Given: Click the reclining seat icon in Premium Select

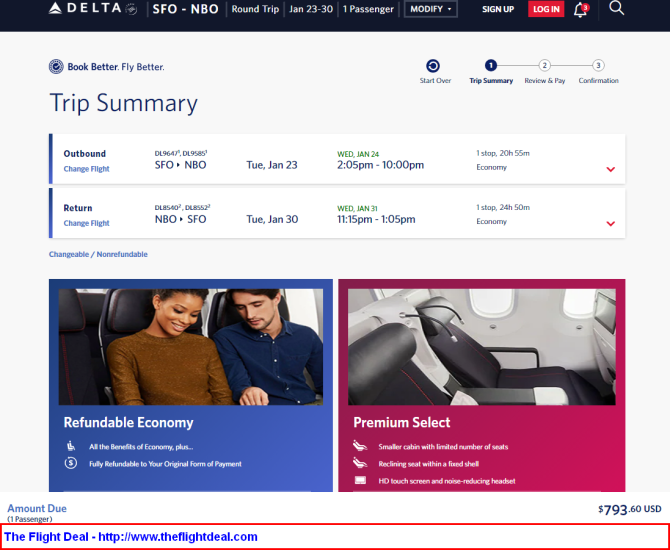Looking at the screenshot, I should [x=361, y=463].
